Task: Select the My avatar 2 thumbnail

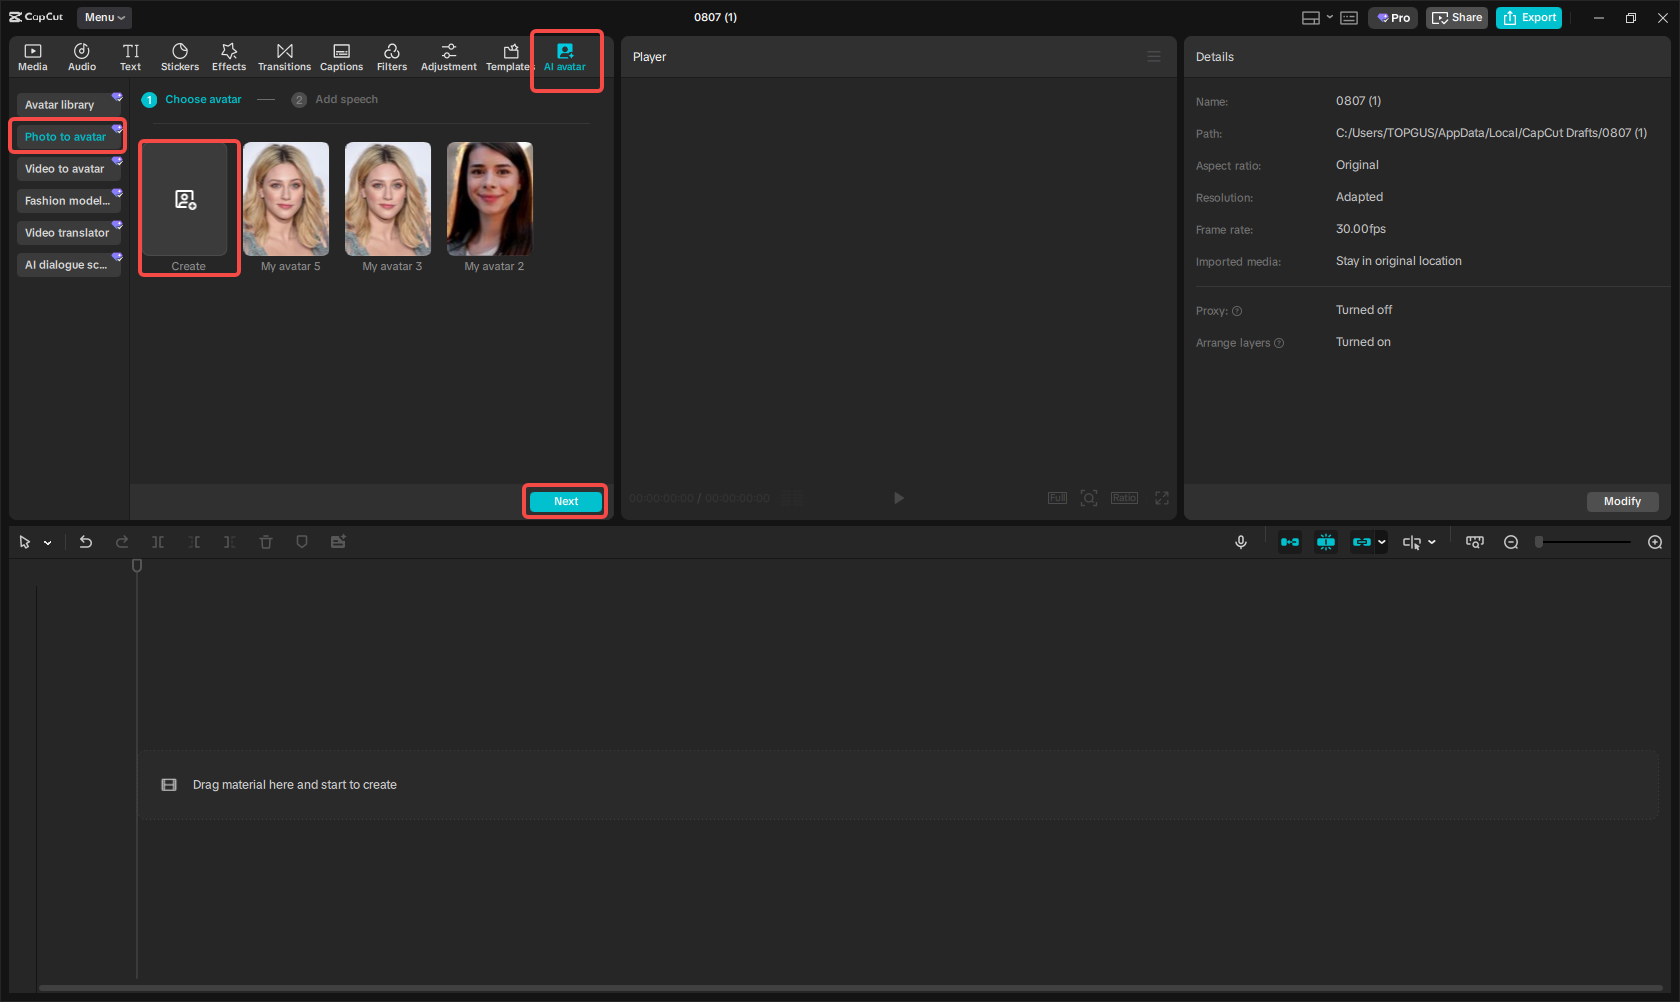Action: 490,199
